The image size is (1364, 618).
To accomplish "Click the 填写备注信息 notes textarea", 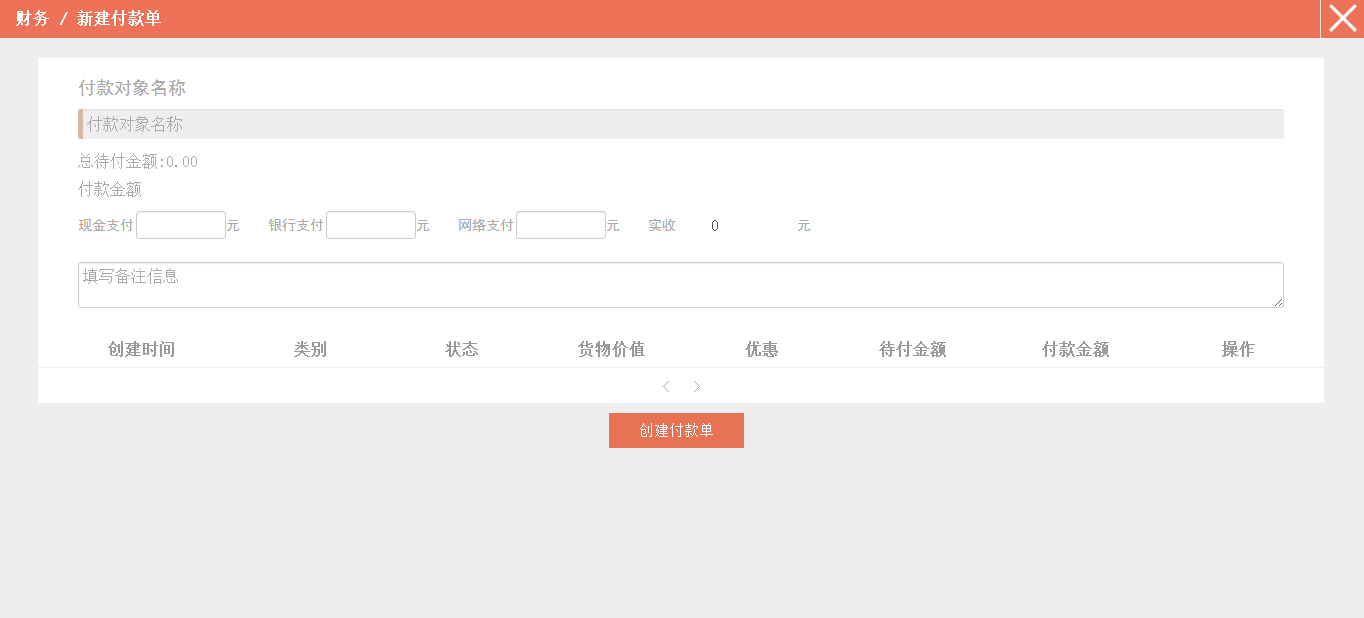I will [x=680, y=285].
